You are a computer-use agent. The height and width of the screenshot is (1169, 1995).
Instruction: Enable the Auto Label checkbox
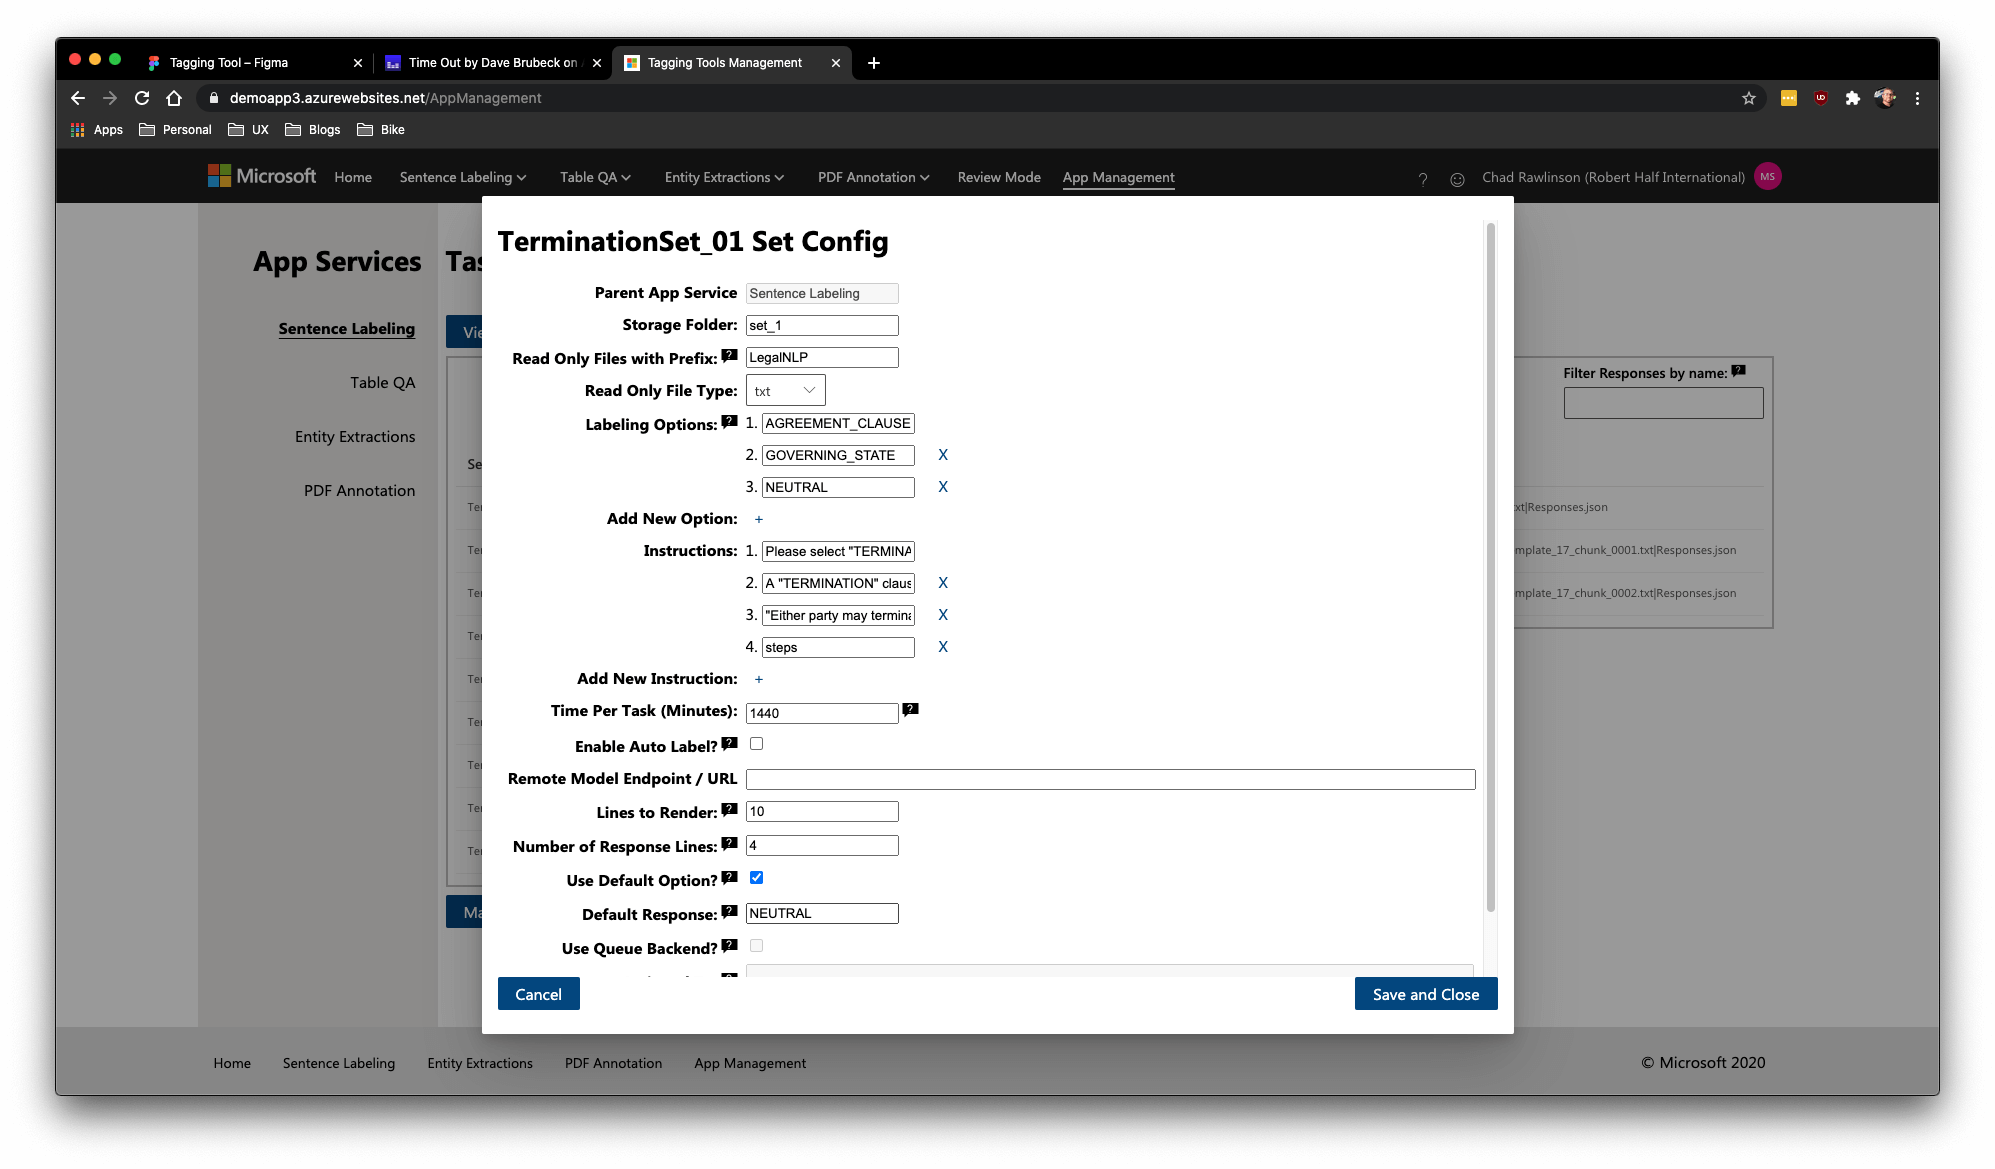point(756,744)
